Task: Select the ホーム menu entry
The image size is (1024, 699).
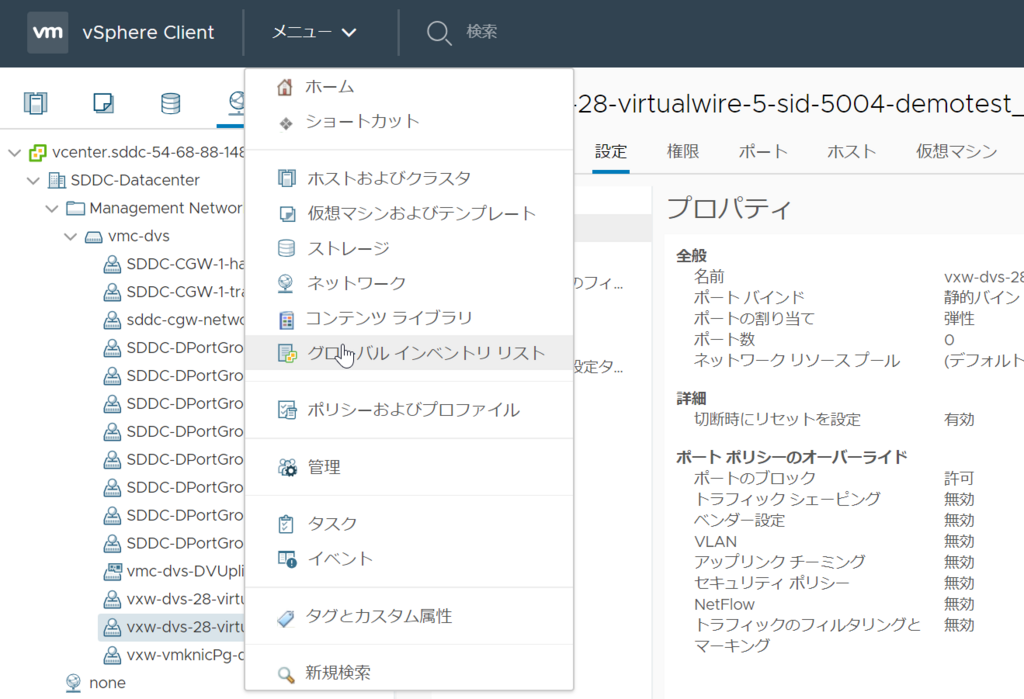Action: click(329, 87)
